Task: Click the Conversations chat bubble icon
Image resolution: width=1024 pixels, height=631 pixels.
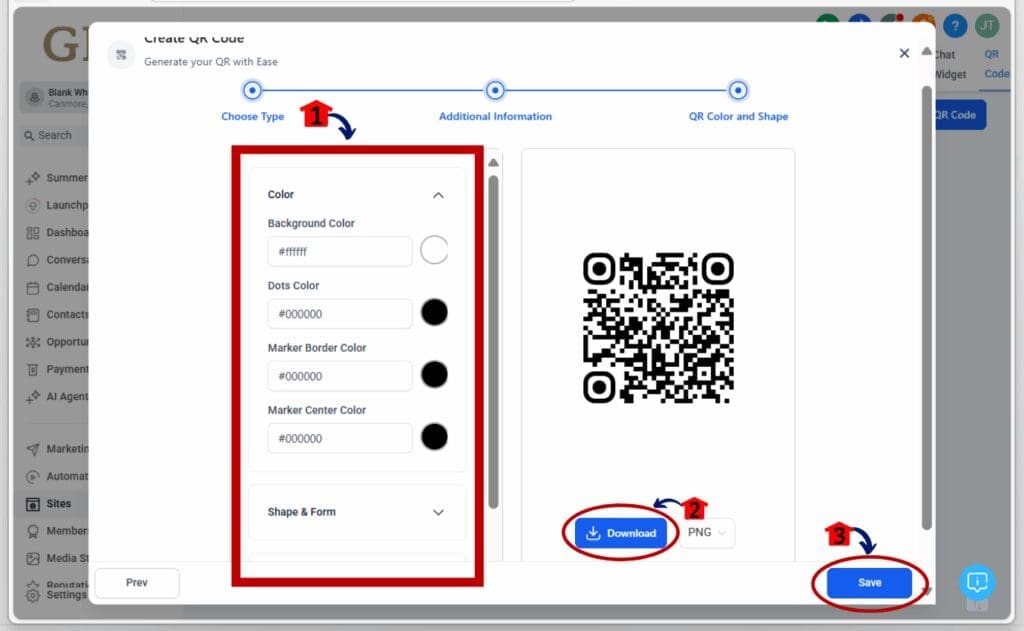Action: click(33, 260)
